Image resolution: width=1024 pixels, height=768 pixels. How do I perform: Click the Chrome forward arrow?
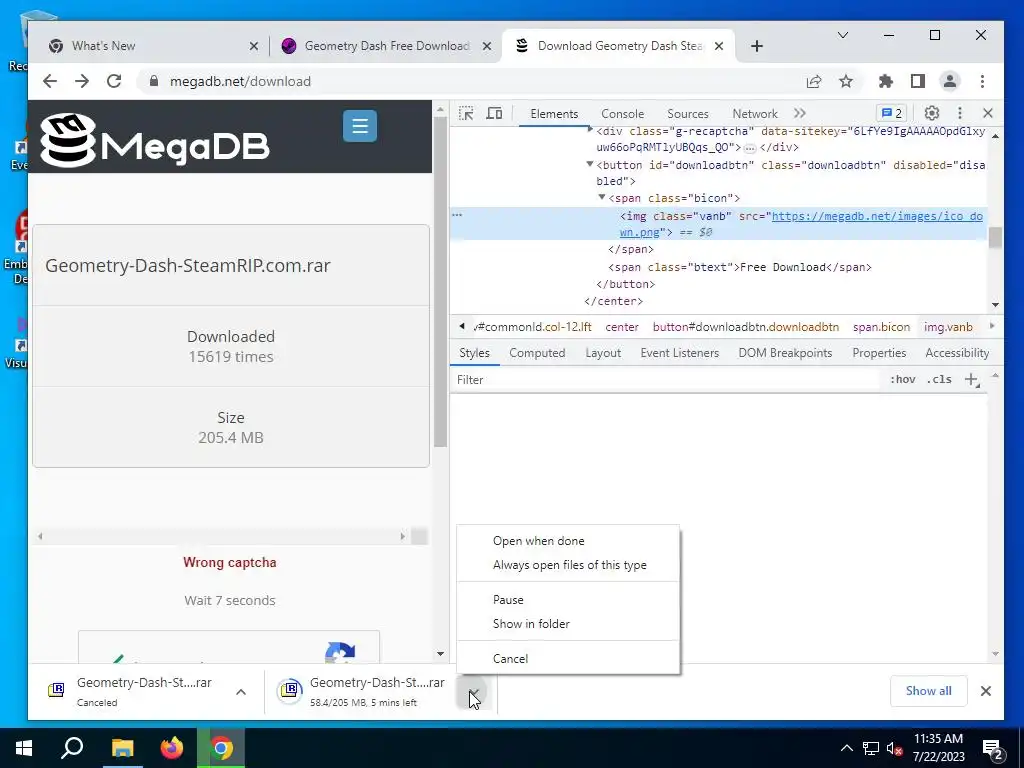pyautogui.click(x=82, y=81)
